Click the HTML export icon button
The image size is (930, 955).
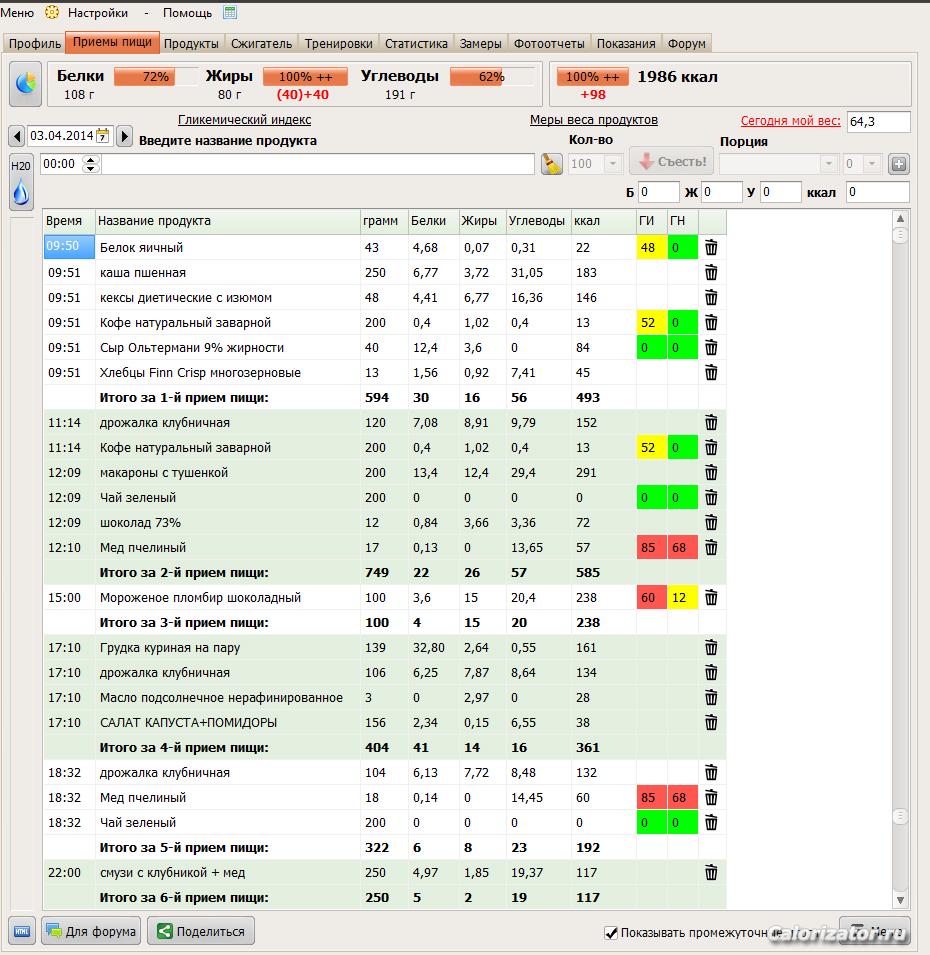(22, 931)
